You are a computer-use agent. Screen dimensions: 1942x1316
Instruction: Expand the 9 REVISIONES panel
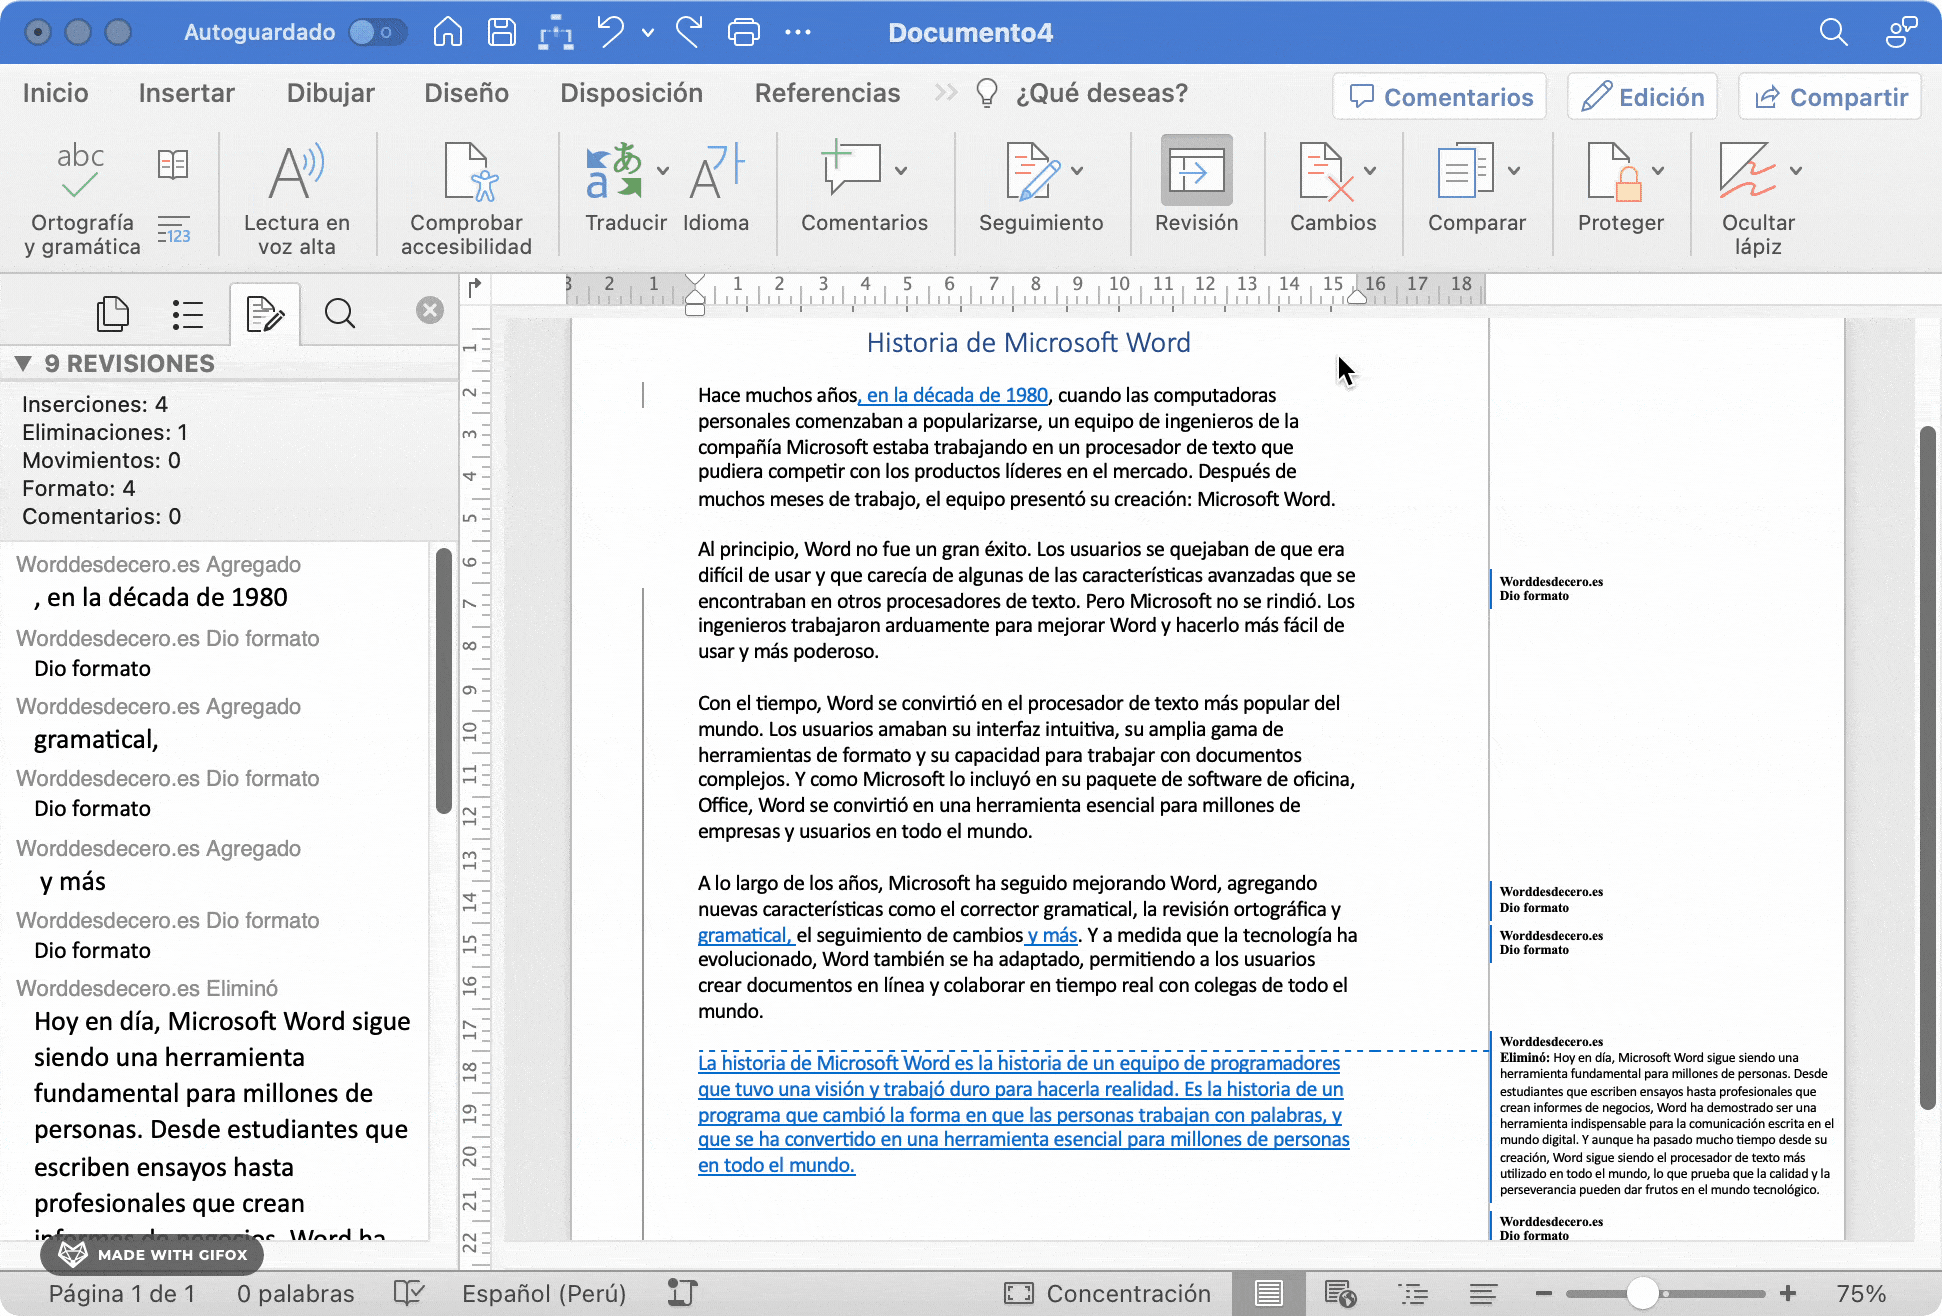(22, 363)
